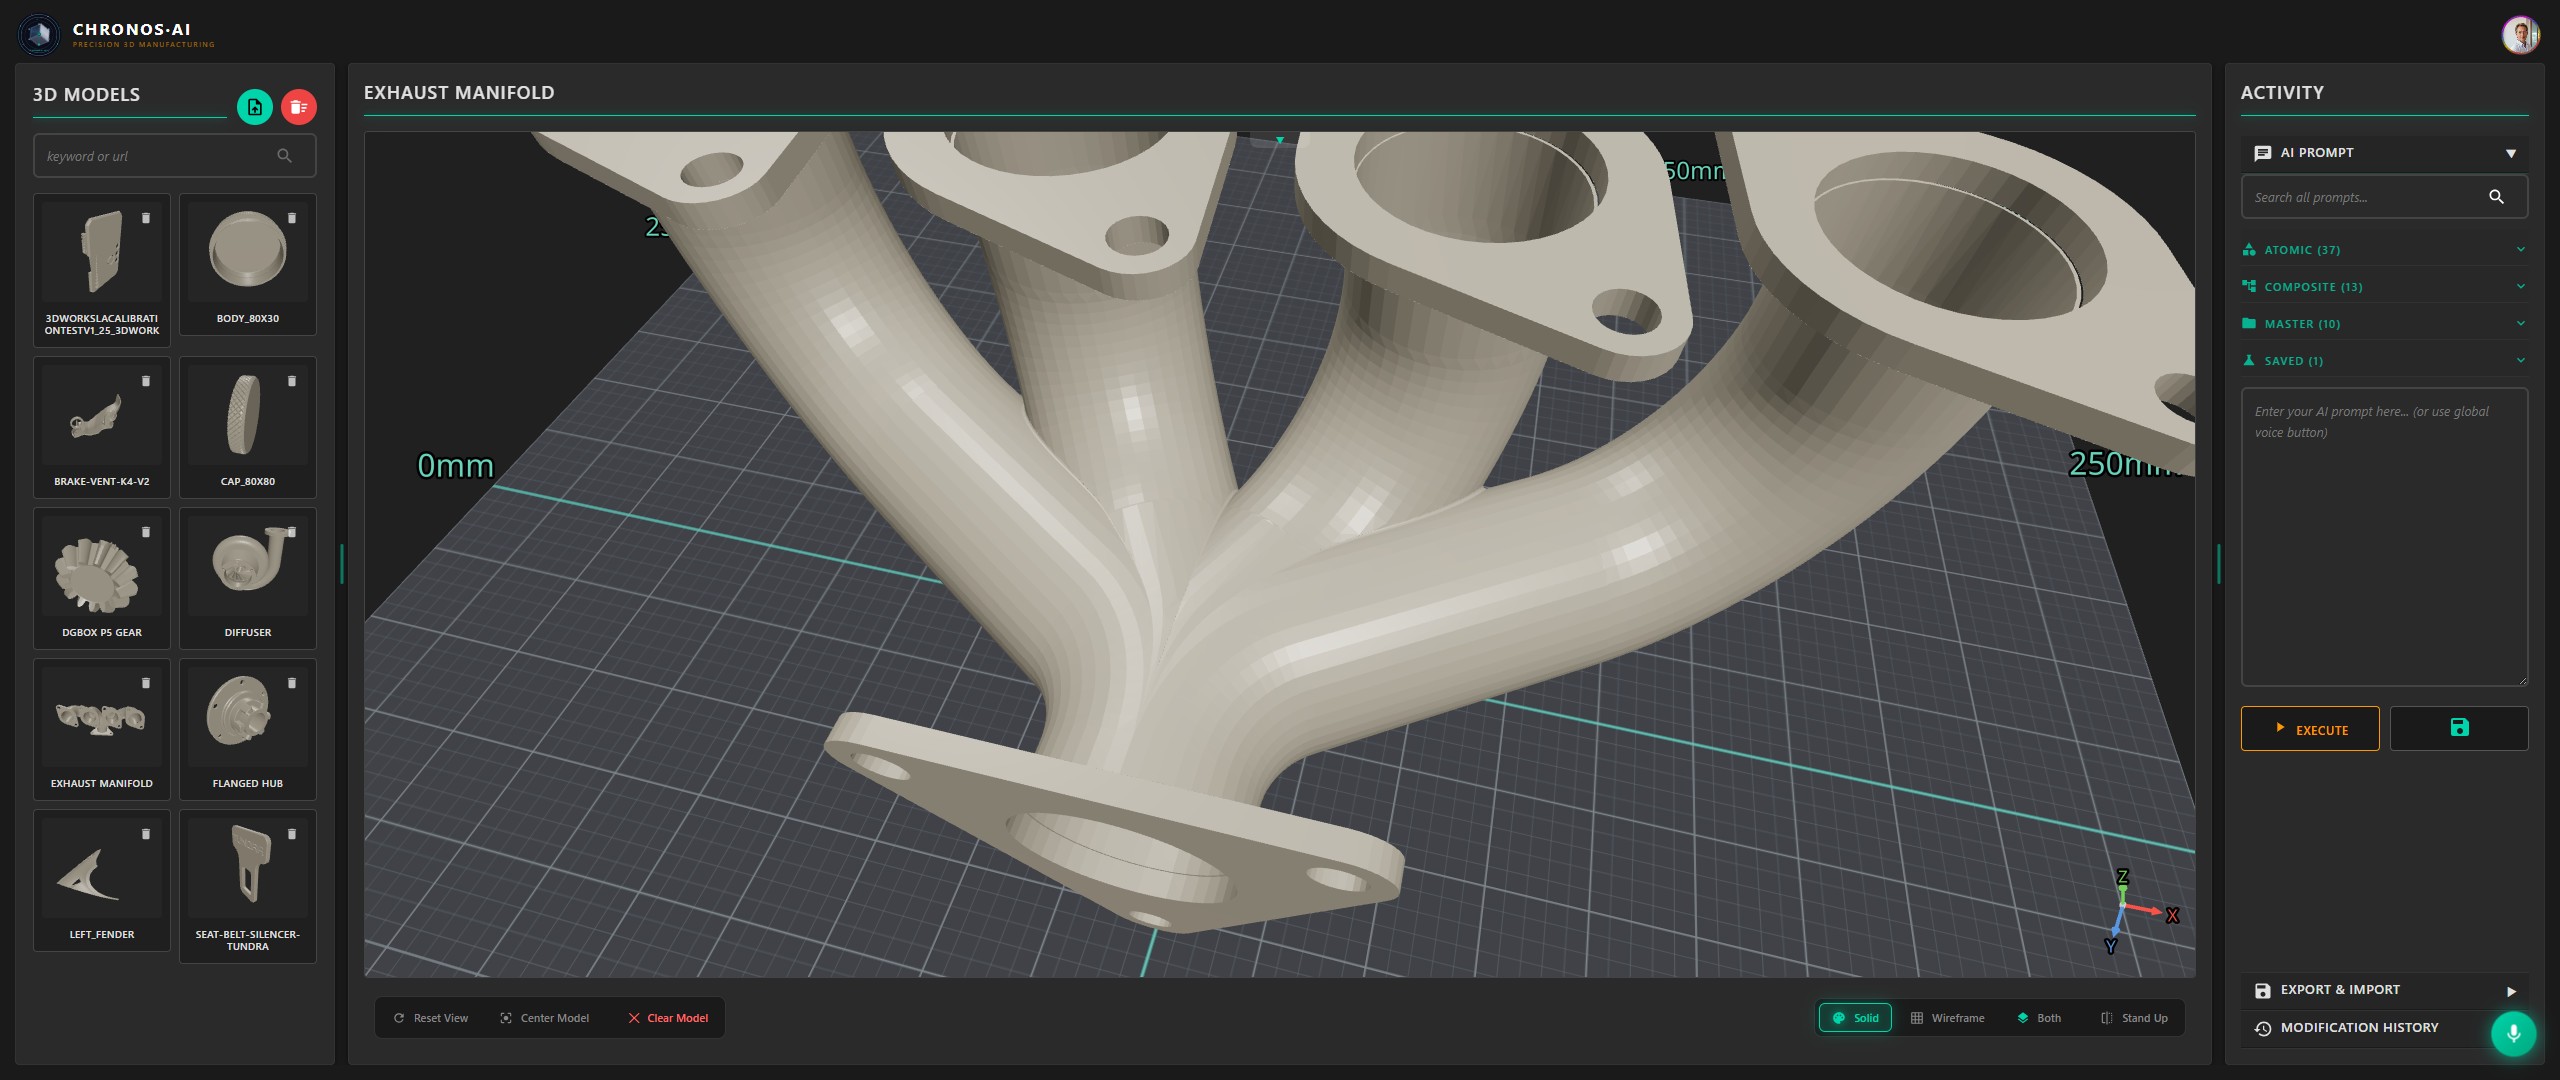Delete DGBOX P5 GEAR via trash icon
2560x1080 pixels.
(146, 532)
